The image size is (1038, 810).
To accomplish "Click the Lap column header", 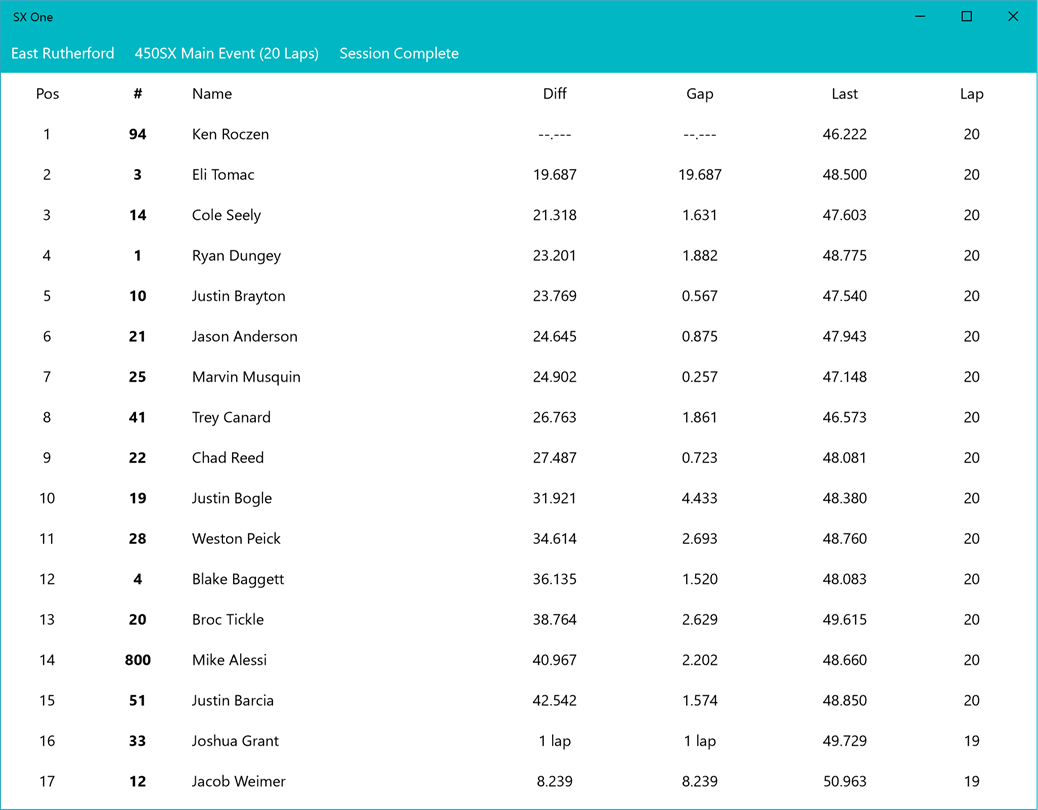I will coord(971,94).
